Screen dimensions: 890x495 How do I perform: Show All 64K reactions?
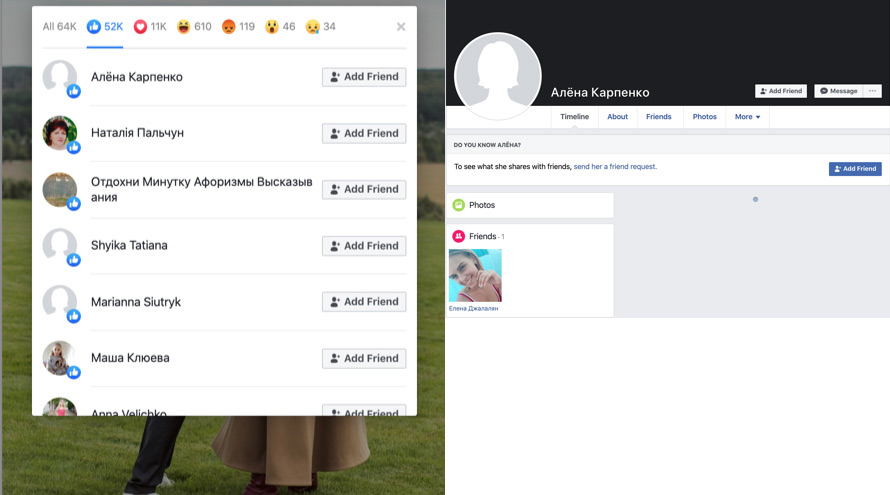click(x=59, y=27)
